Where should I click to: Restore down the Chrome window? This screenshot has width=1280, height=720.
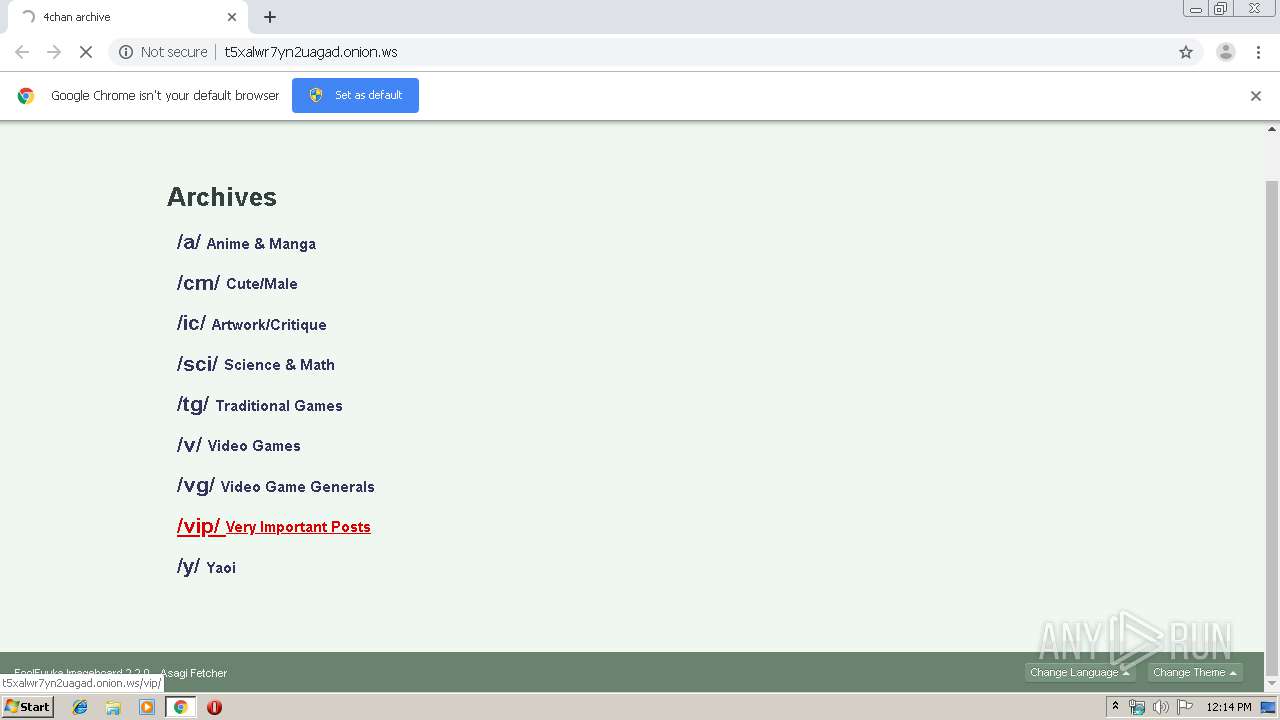[x=1221, y=9]
